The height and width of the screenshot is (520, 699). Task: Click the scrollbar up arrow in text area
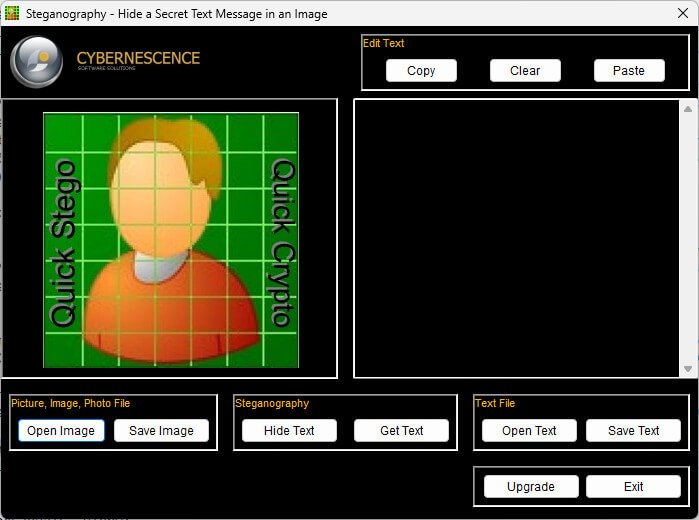tap(688, 109)
